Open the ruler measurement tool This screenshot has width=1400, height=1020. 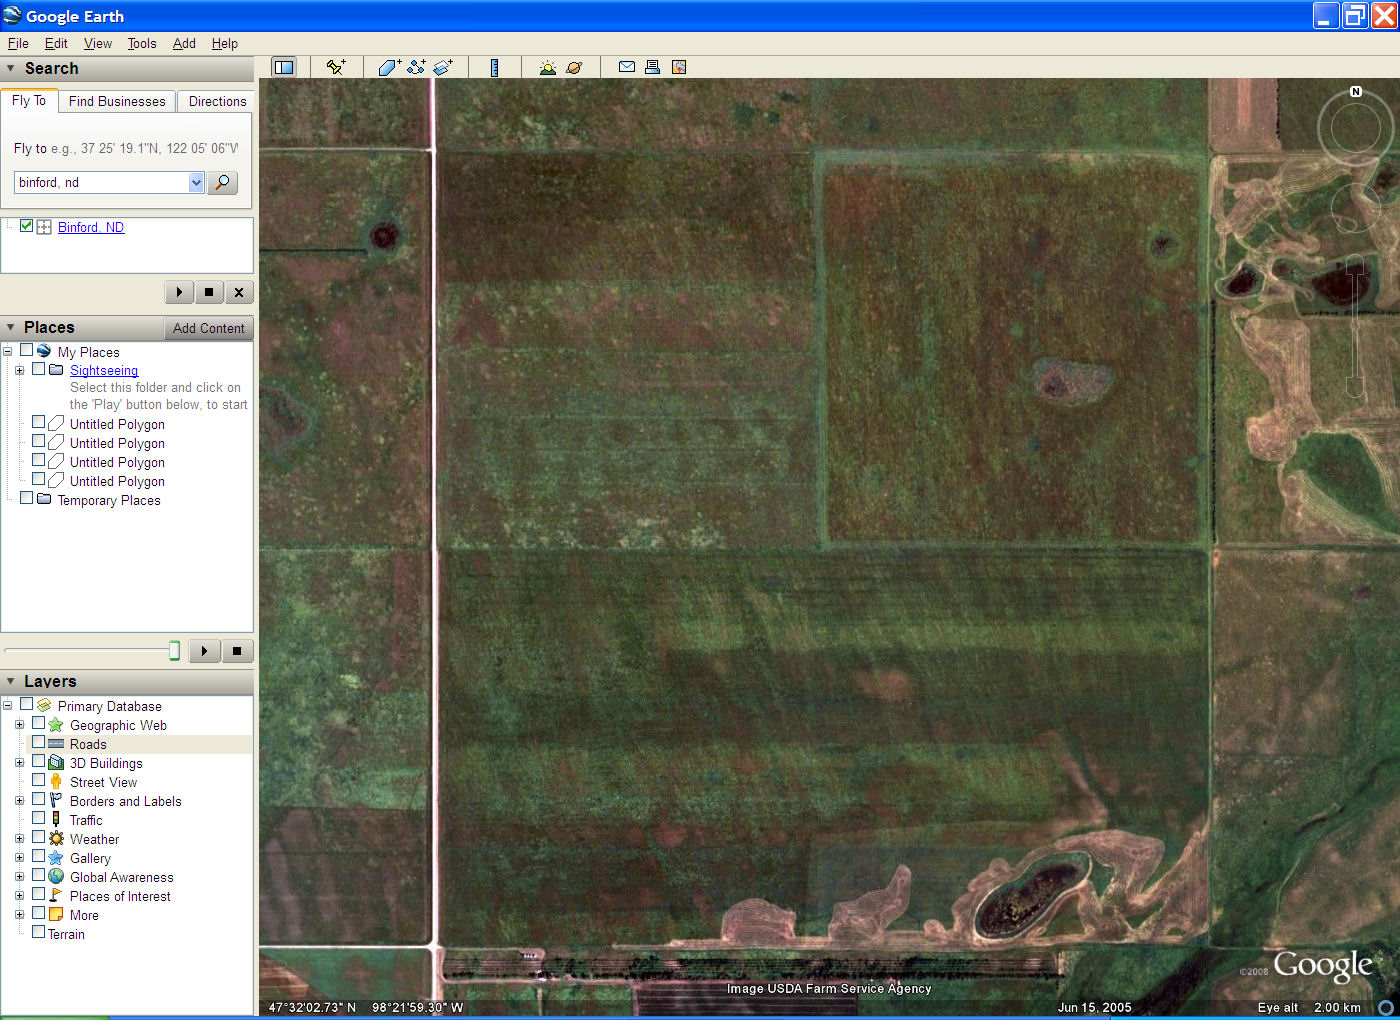coord(494,67)
